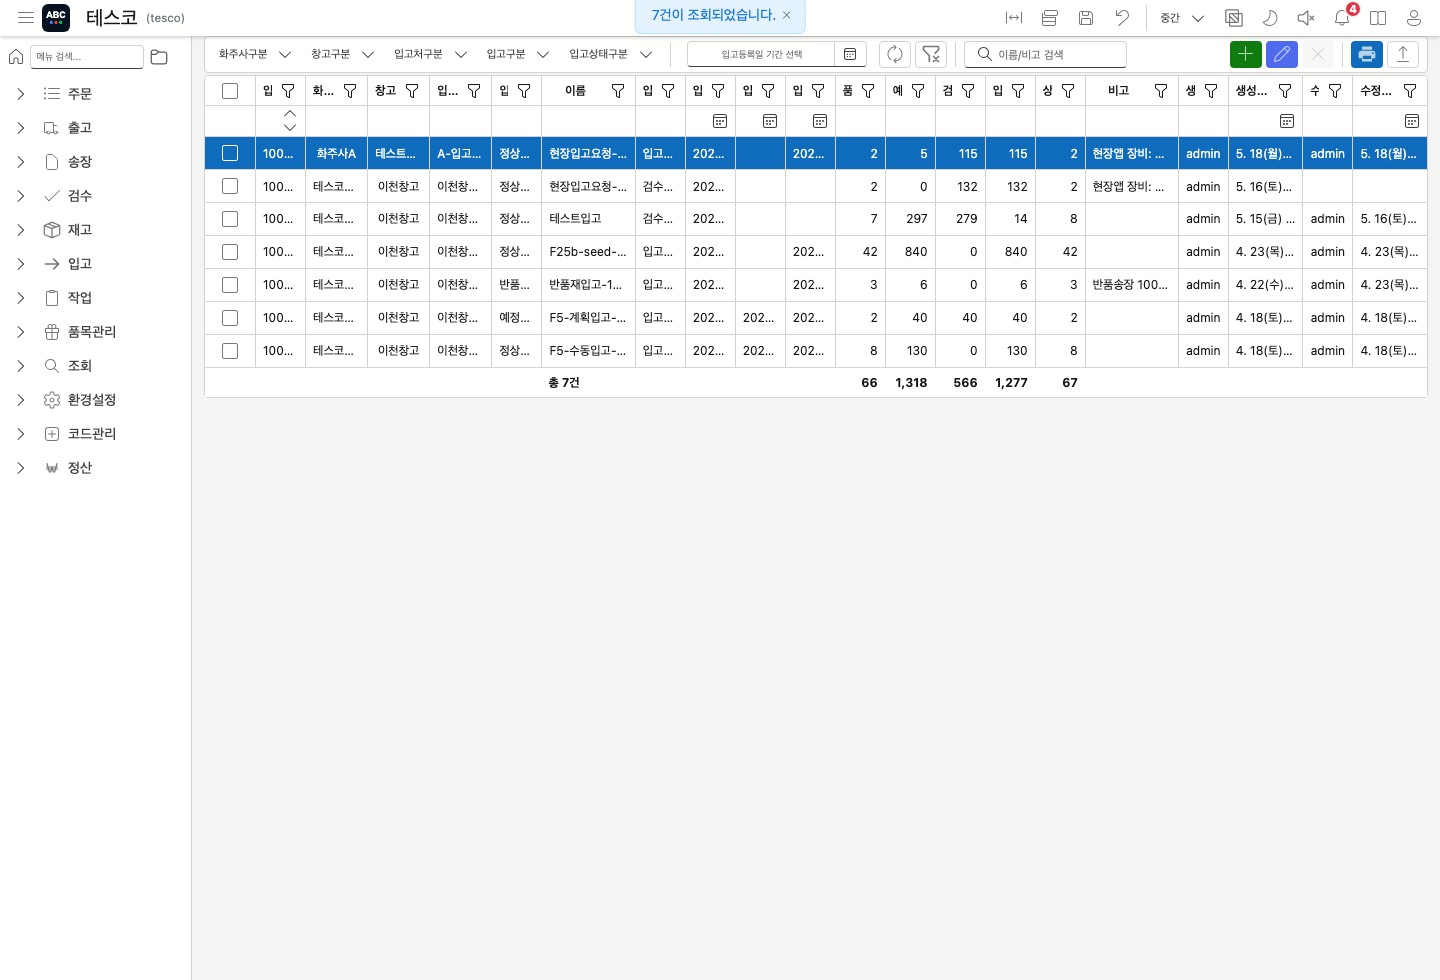This screenshot has width=1440, height=980.
Task: Open the hamburger menu icon
Action: 26,17
